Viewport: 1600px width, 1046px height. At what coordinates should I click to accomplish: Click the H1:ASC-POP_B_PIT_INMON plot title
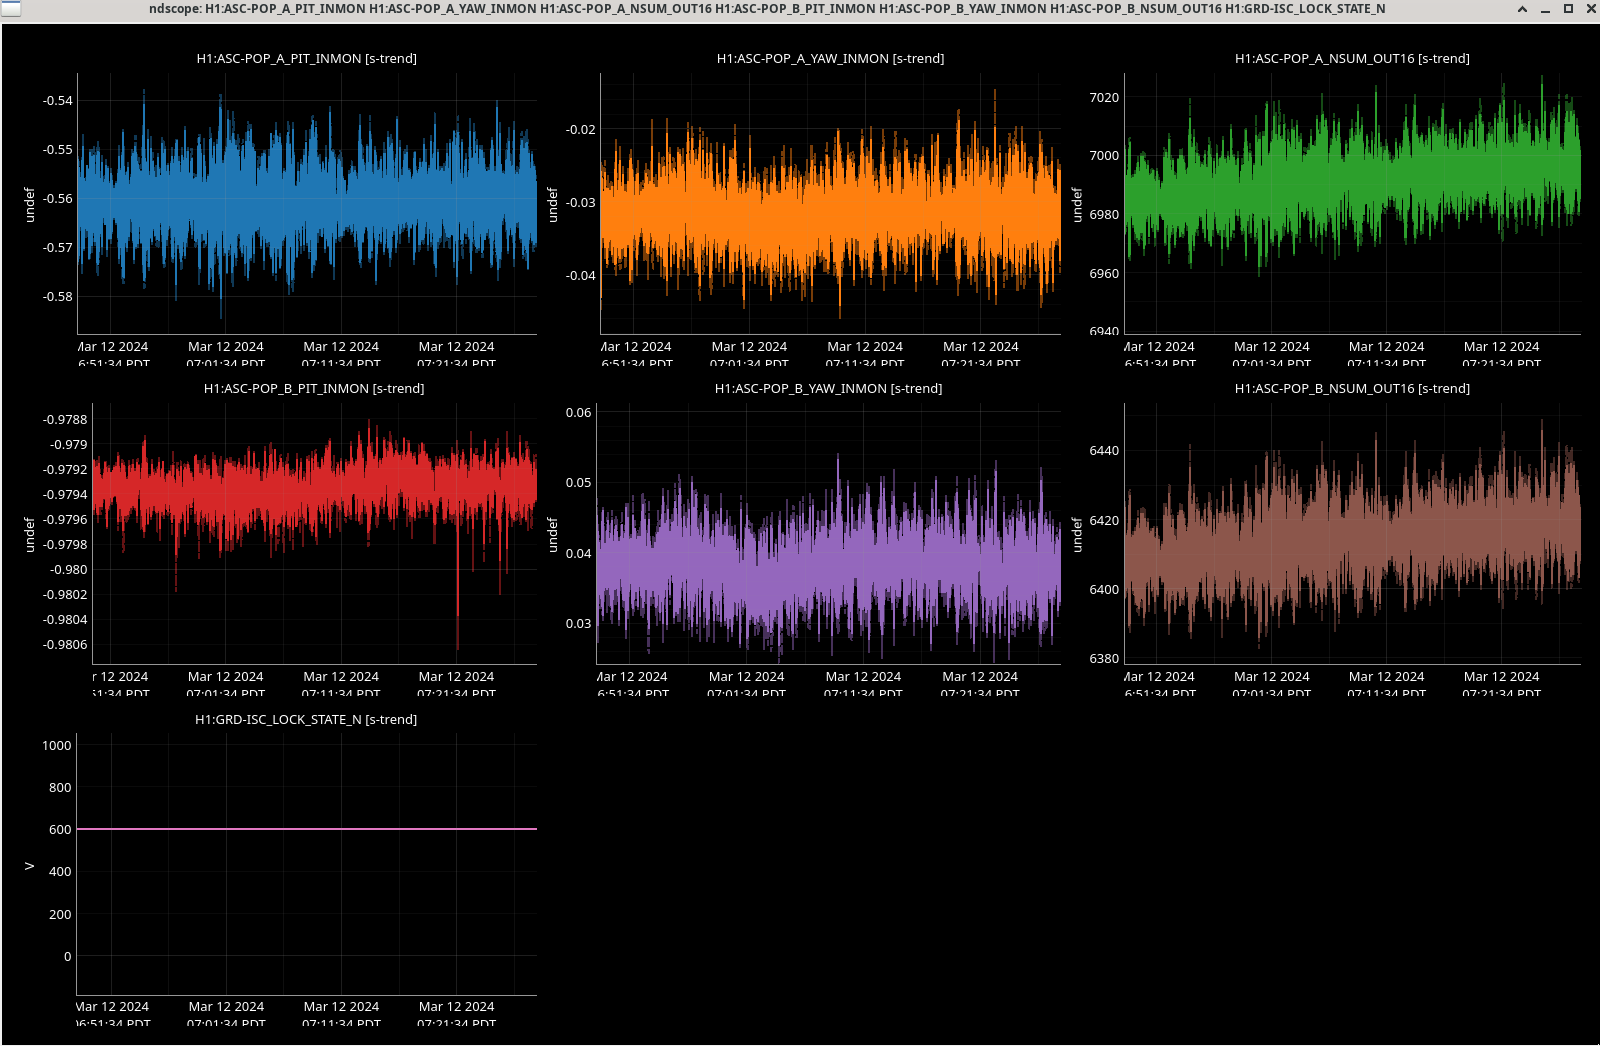(314, 389)
